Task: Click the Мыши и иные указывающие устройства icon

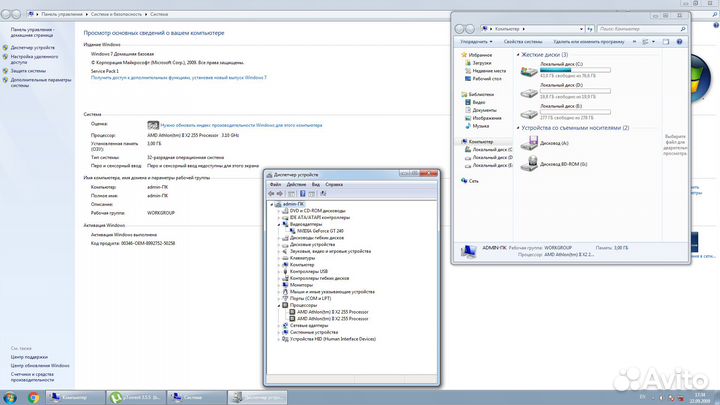Action: coord(285,292)
